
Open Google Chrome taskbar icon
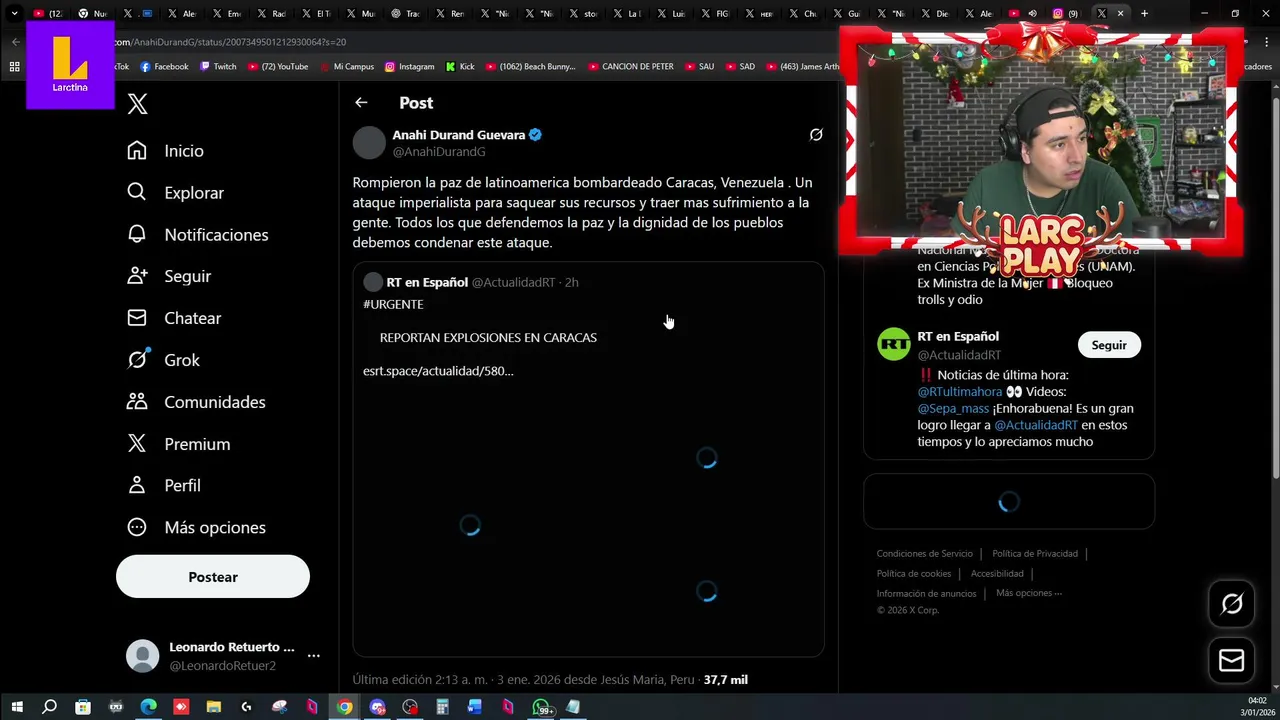click(344, 707)
